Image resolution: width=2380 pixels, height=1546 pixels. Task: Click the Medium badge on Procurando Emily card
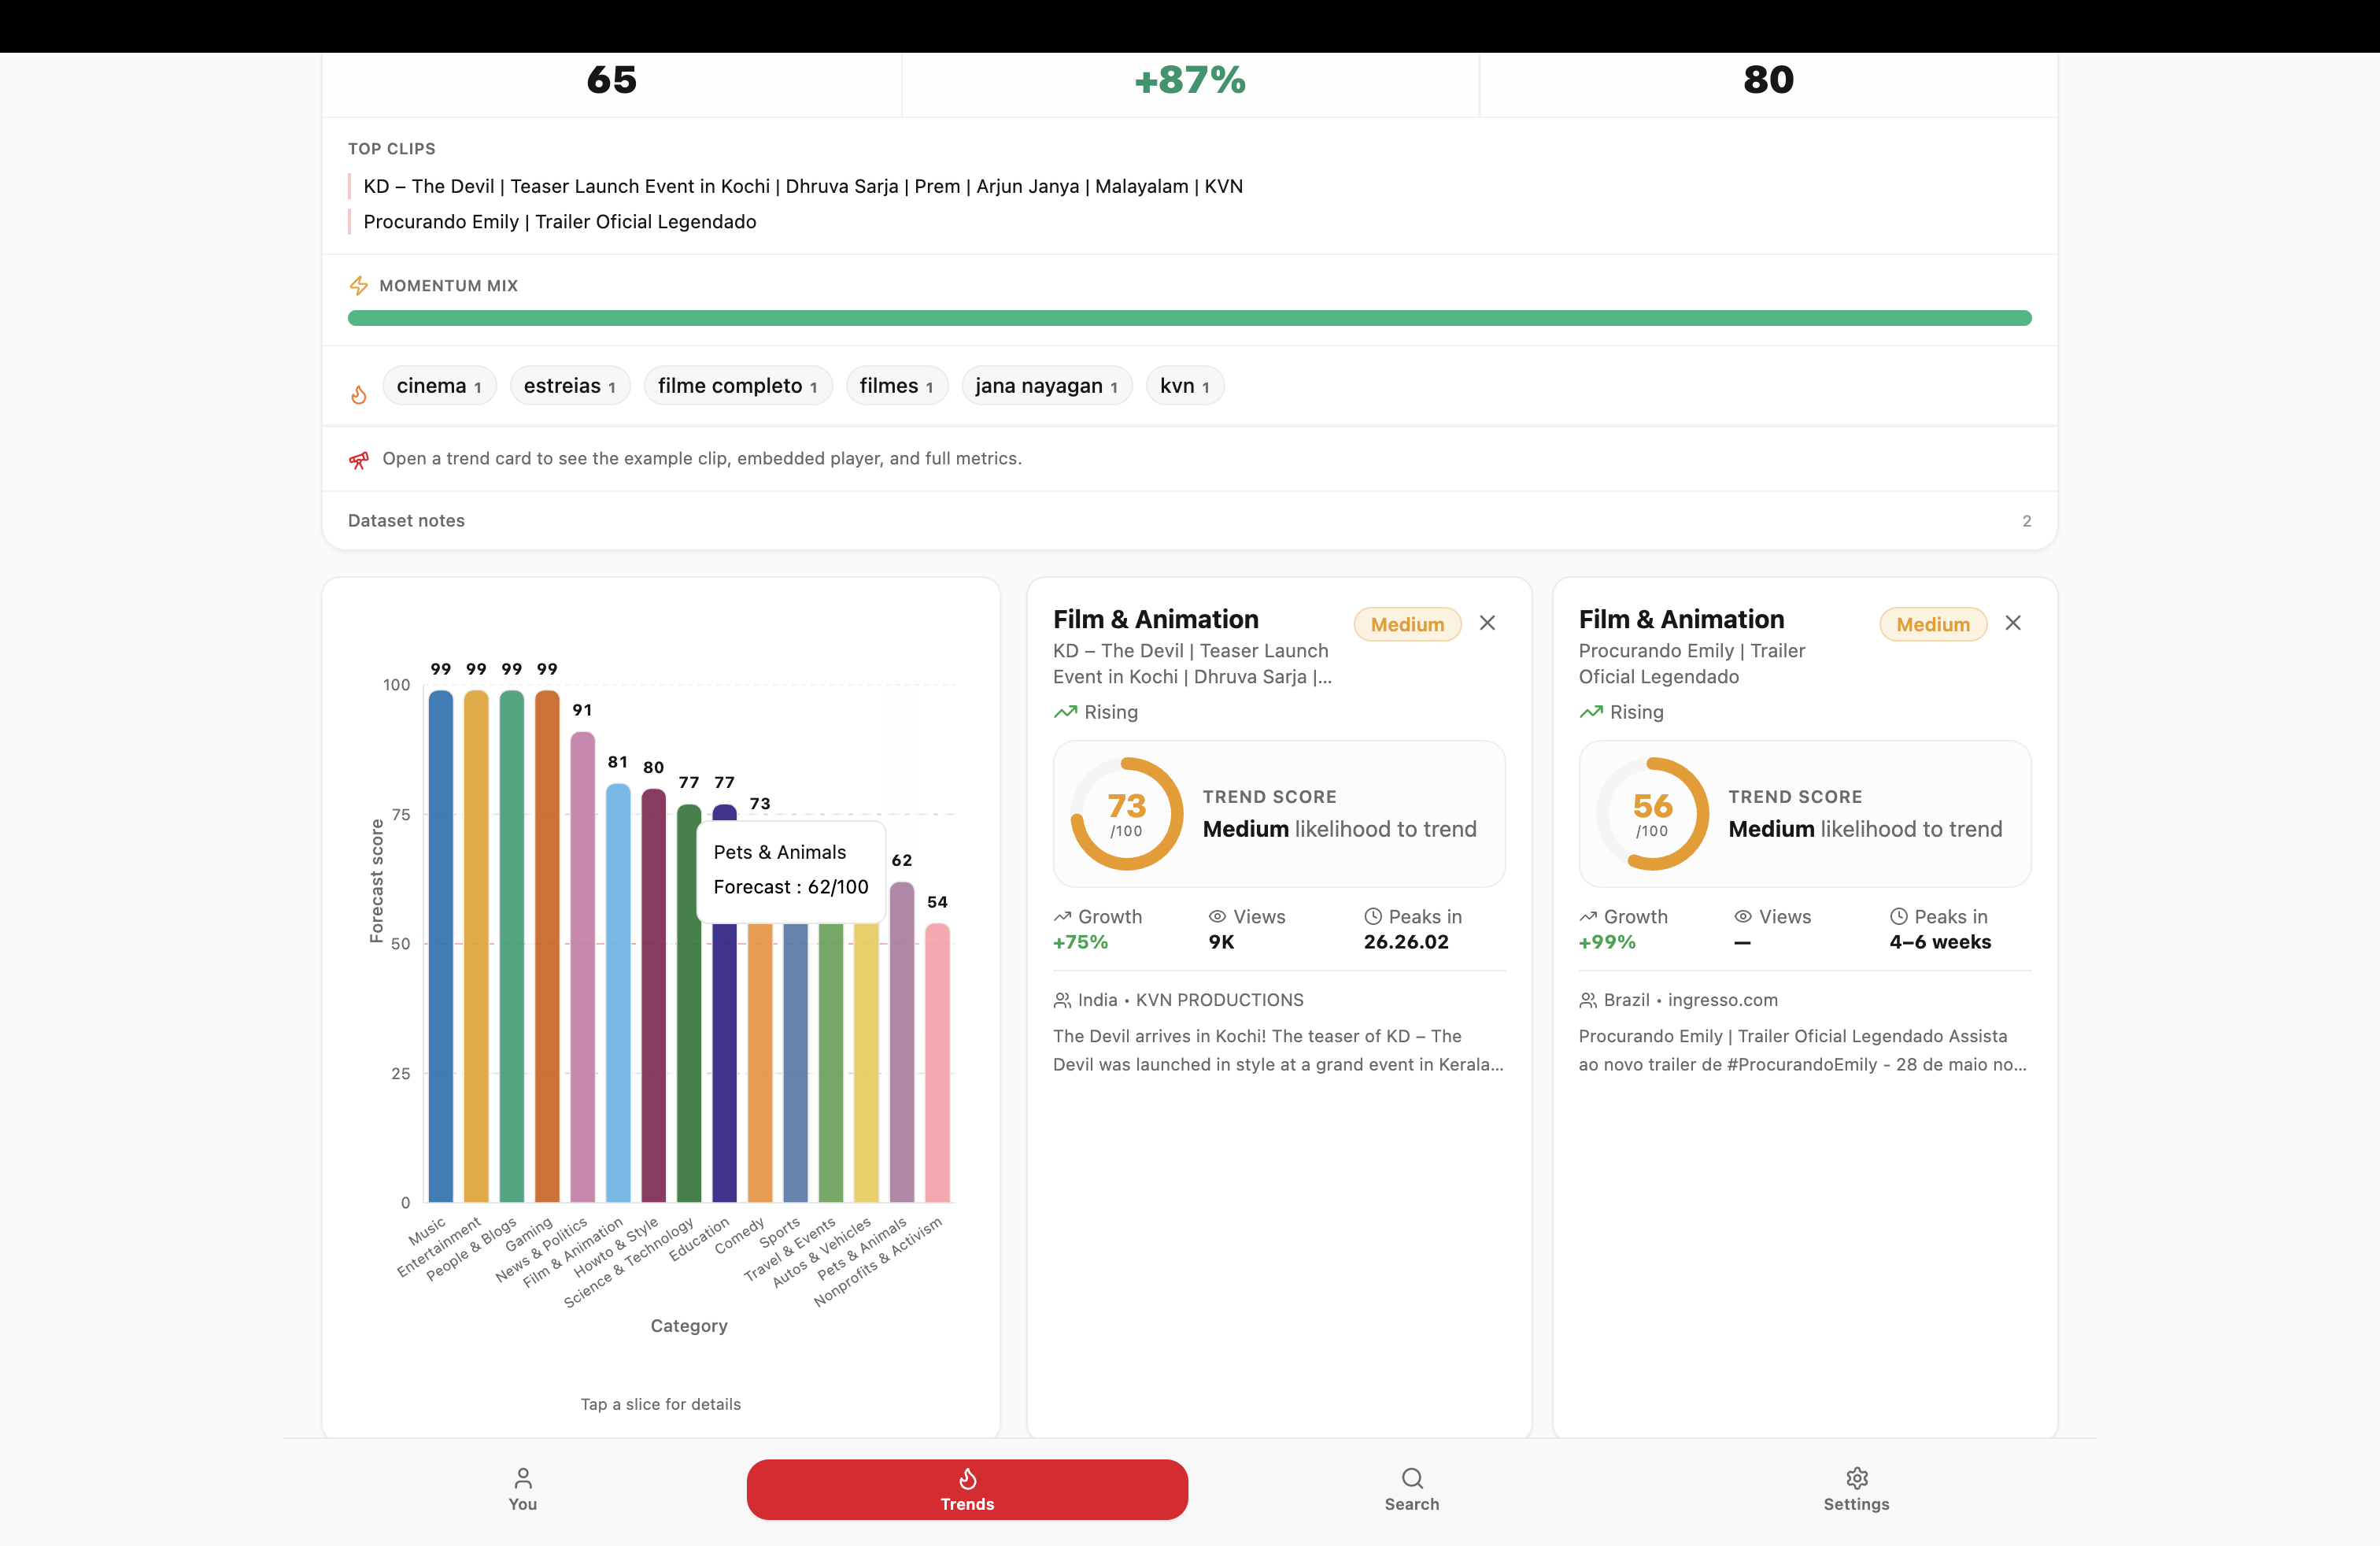pos(1933,624)
